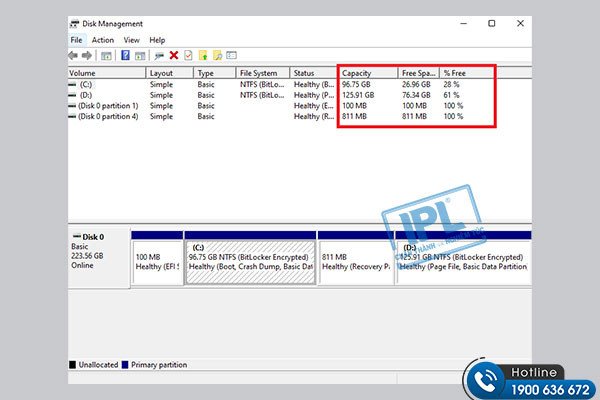Open the View menu

pos(131,40)
